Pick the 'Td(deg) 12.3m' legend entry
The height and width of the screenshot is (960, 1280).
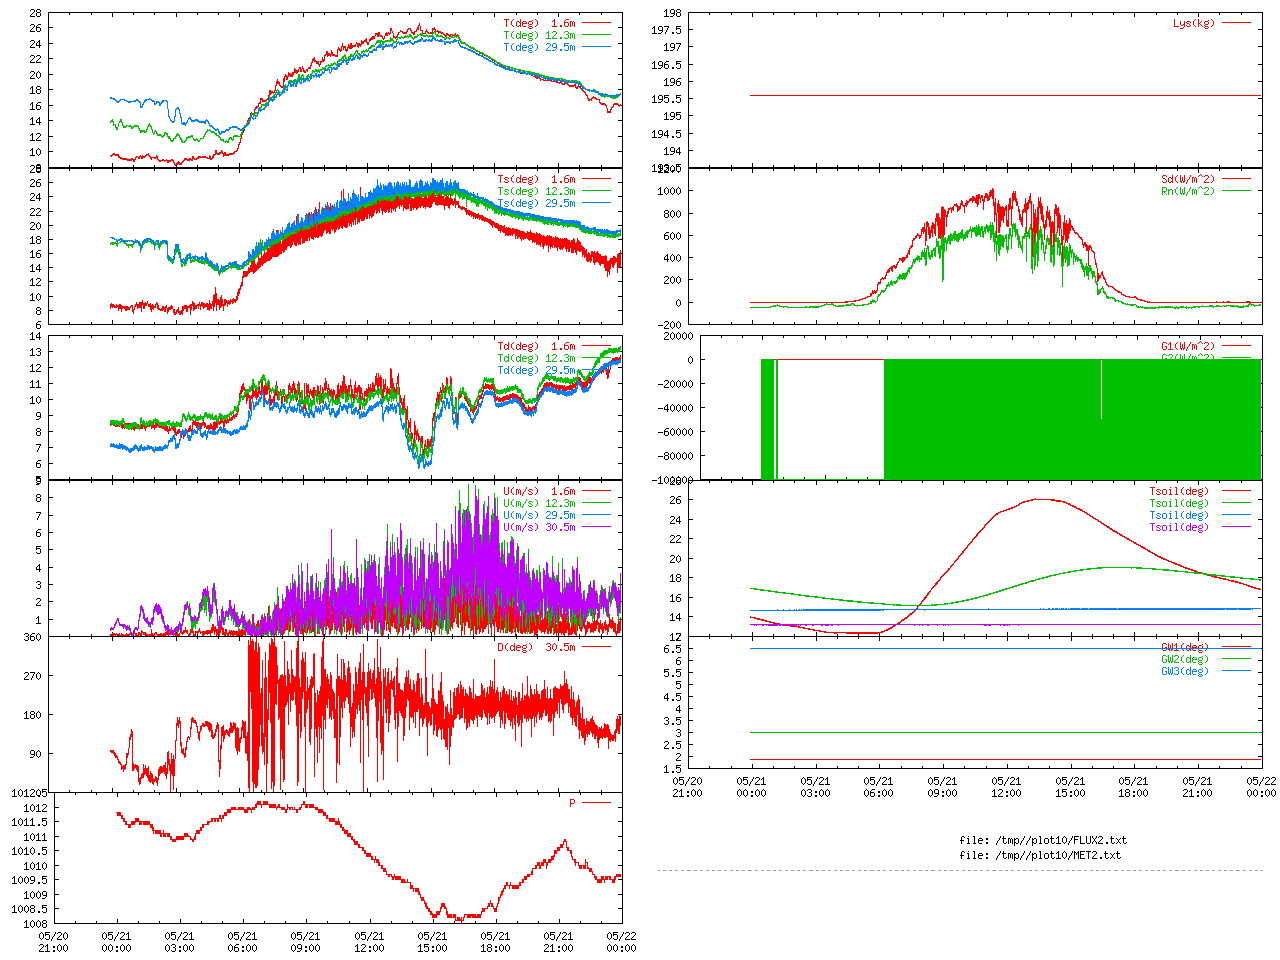[x=537, y=359]
